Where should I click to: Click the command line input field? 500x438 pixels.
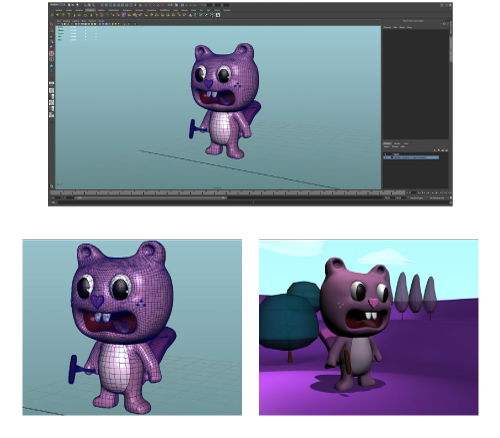(155, 202)
